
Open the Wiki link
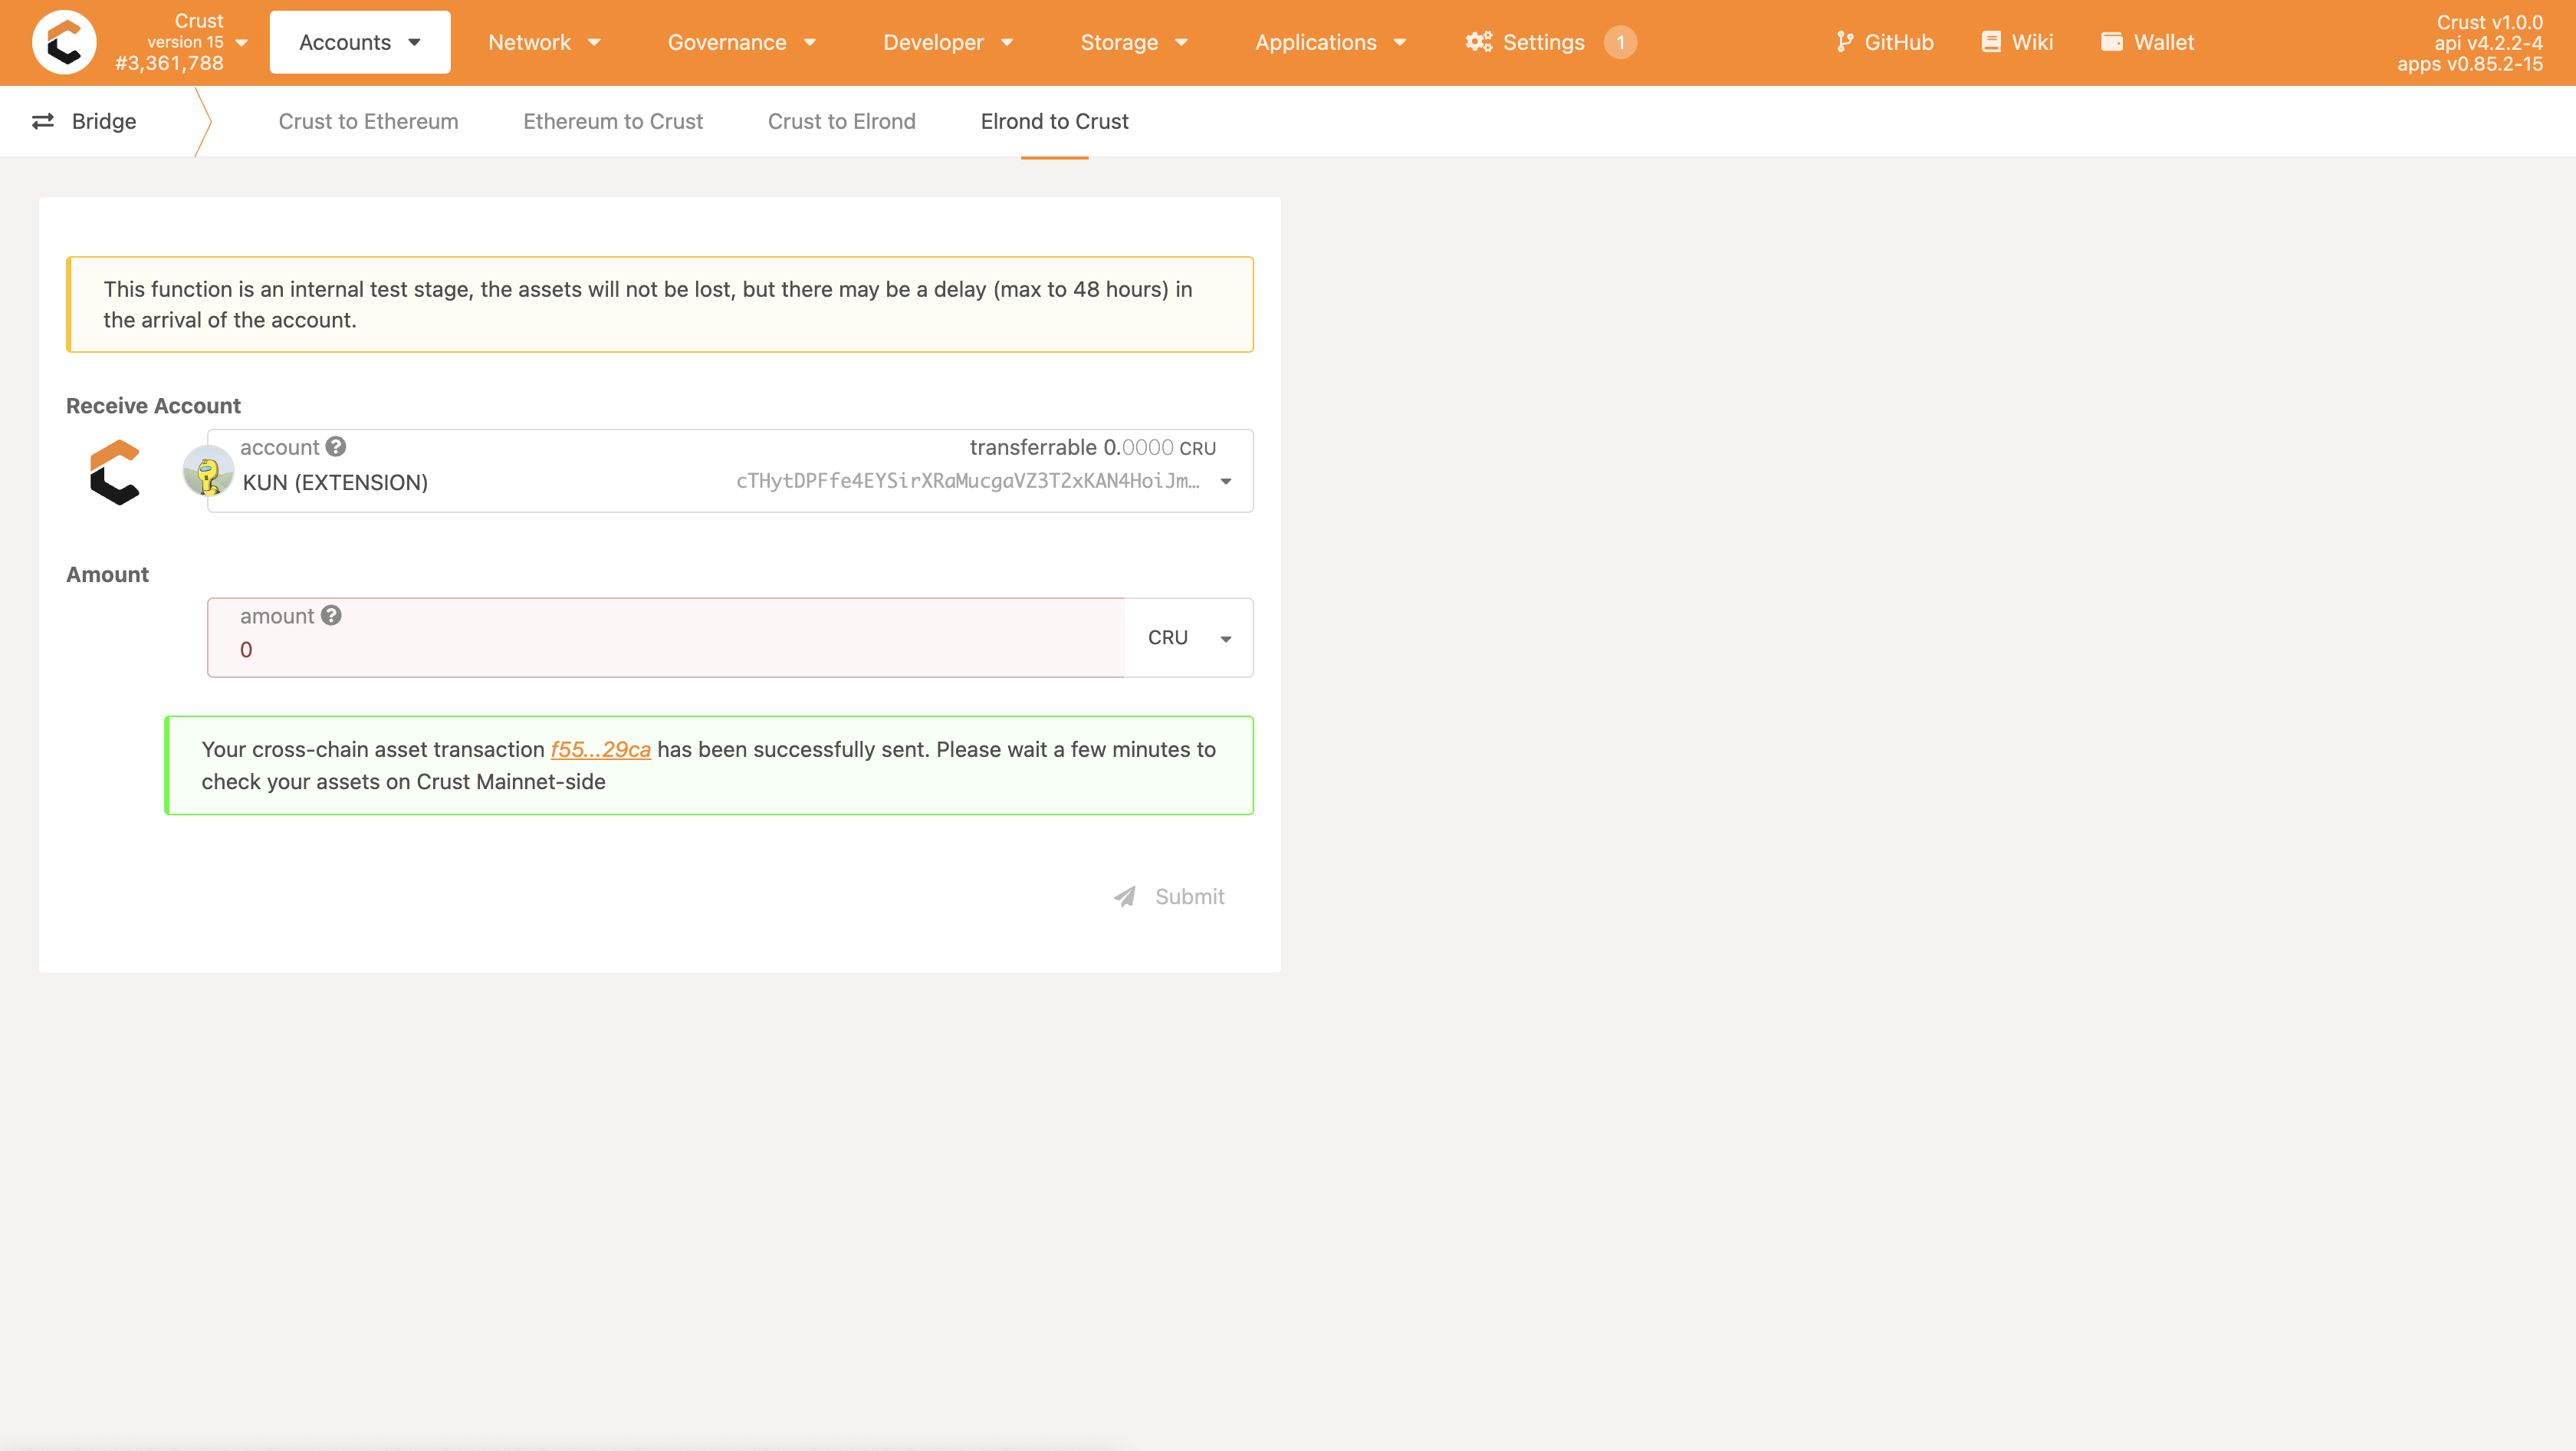pyautogui.click(x=2017, y=42)
